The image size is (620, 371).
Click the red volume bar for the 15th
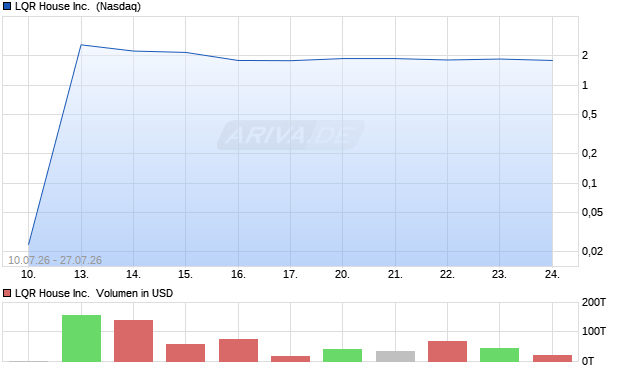tap(185, 353)
